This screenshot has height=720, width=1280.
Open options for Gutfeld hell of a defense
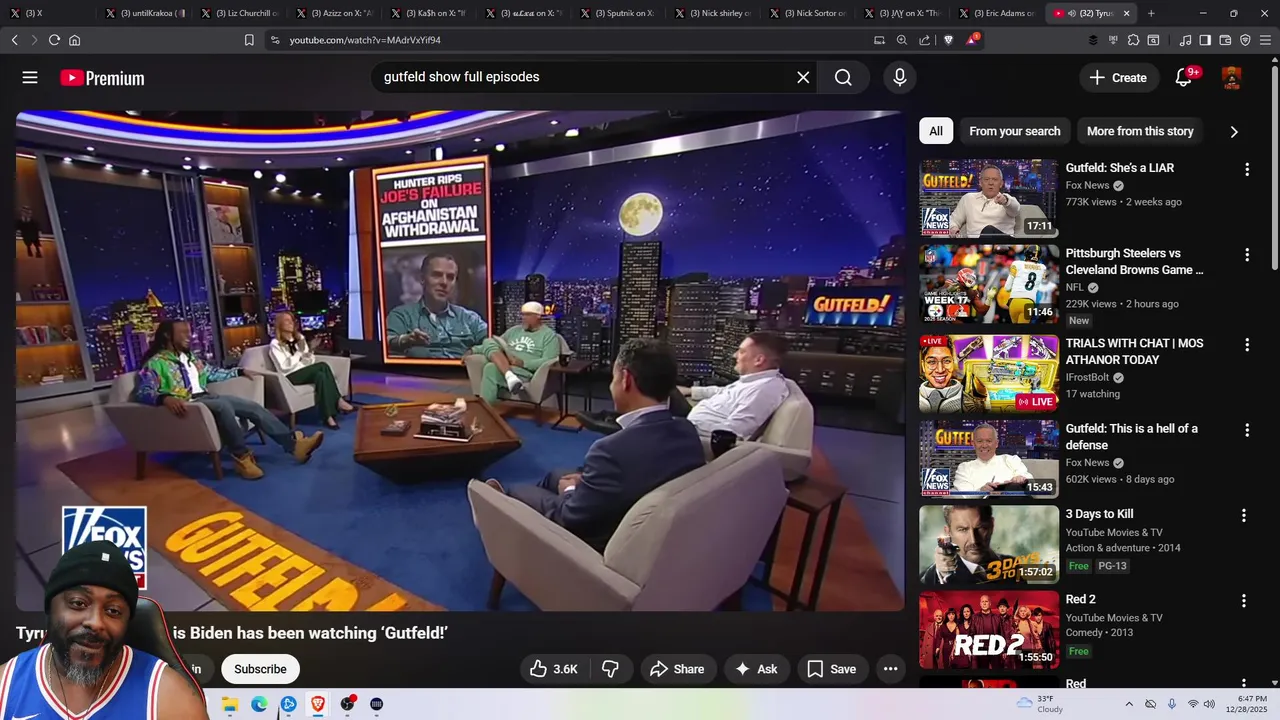tap(1246, 430)
